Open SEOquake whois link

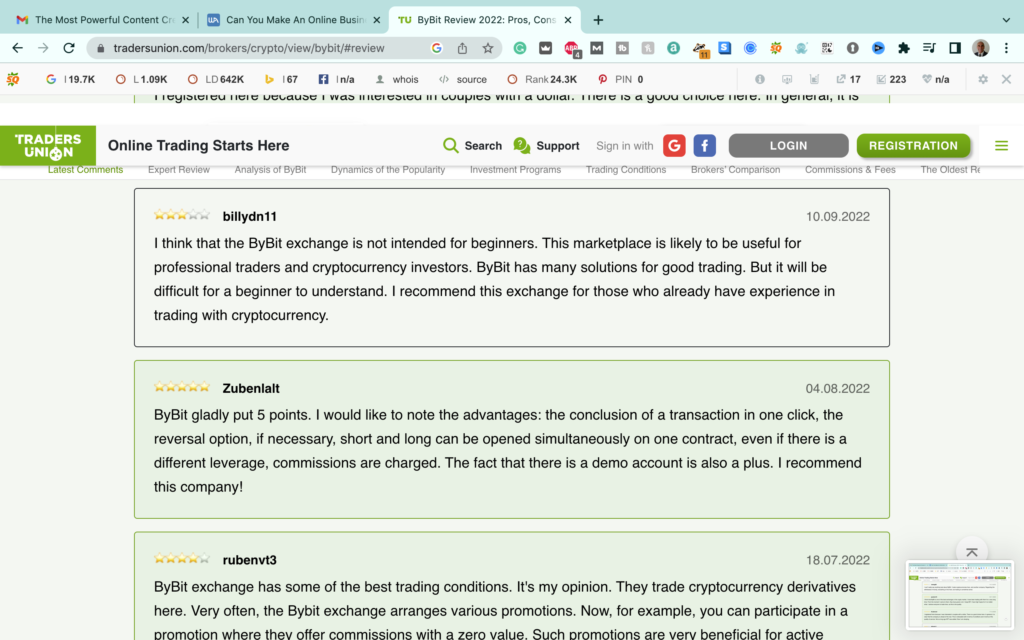point(398,79)
